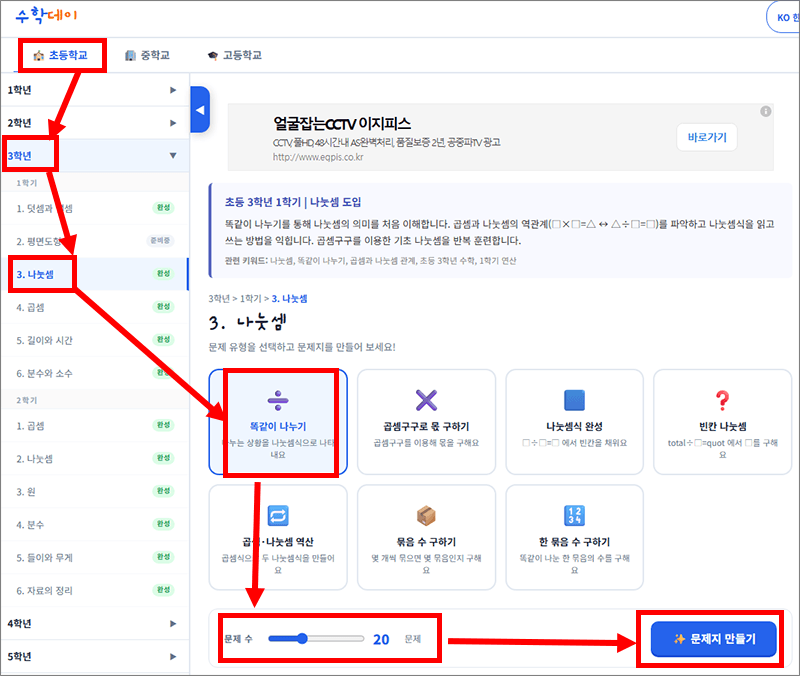
Task: Open 6. 자료의 정리 unit
Action: (95, 591)
